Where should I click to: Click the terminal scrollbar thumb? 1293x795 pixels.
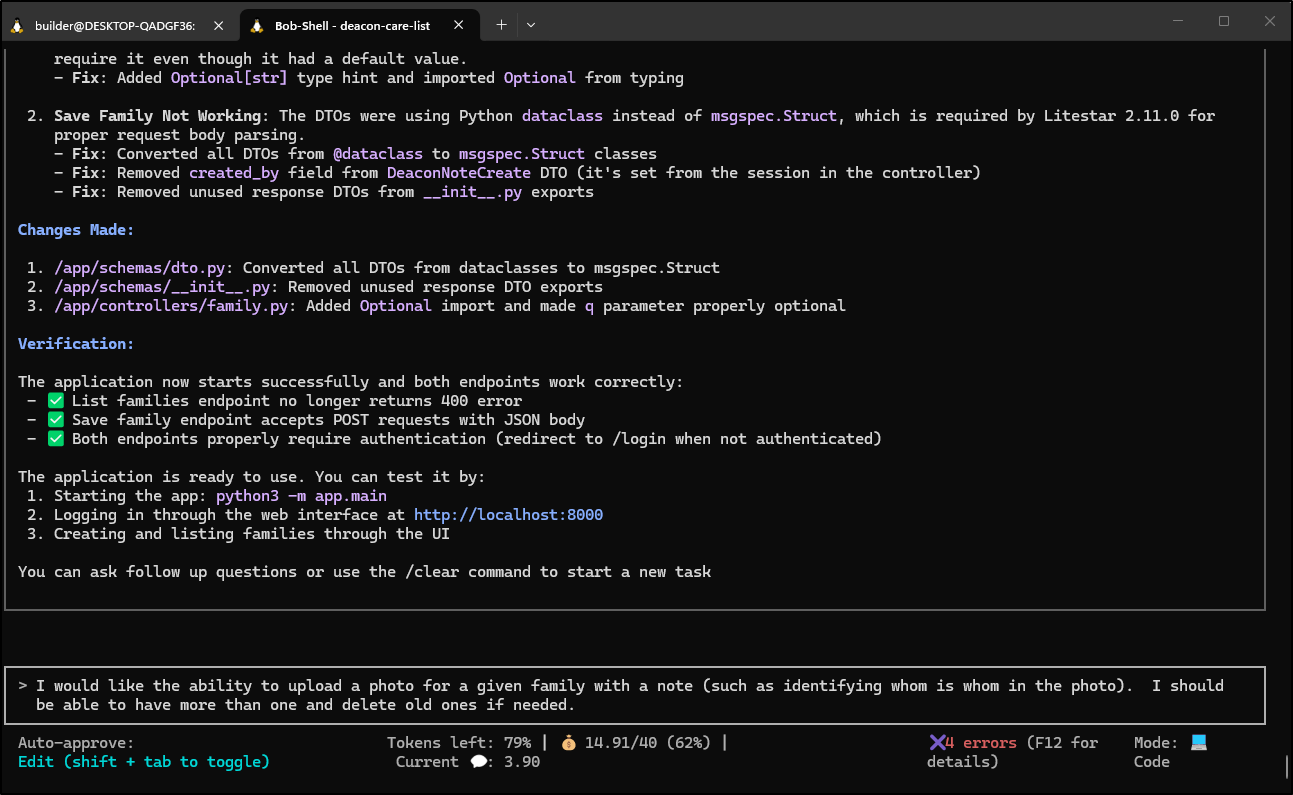tap(1286, 766)
